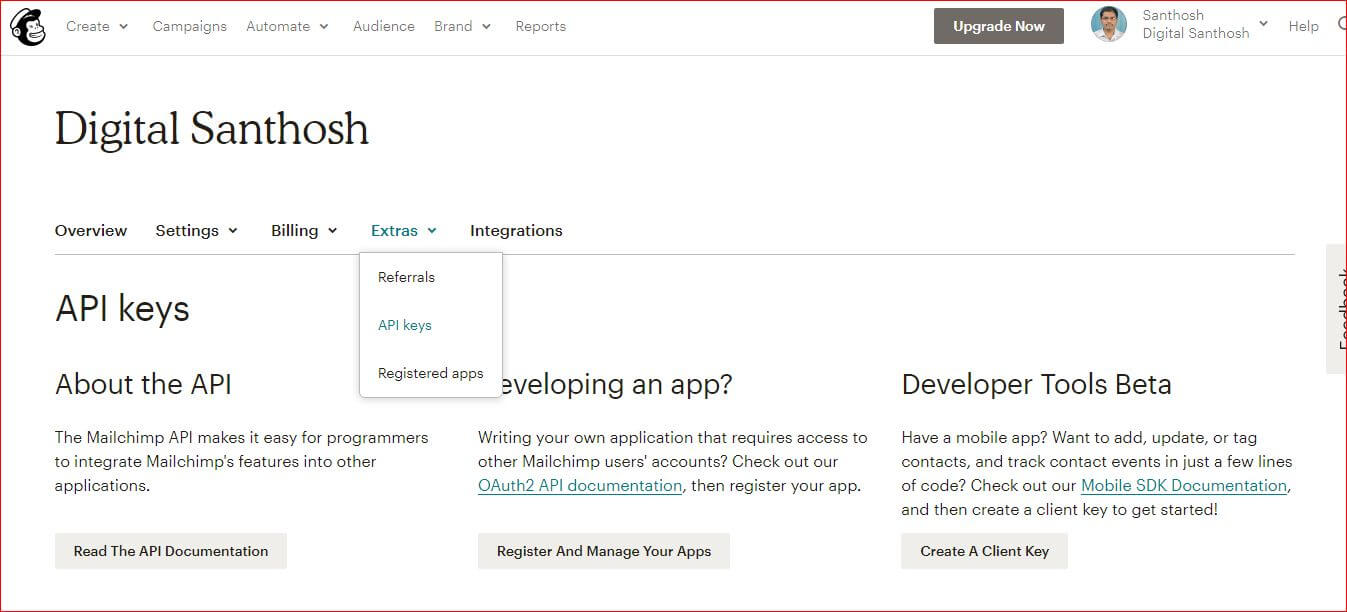Select Registered apps from Extras menu
Screen dimensions: 1347x612
click(x=431, y=373)
